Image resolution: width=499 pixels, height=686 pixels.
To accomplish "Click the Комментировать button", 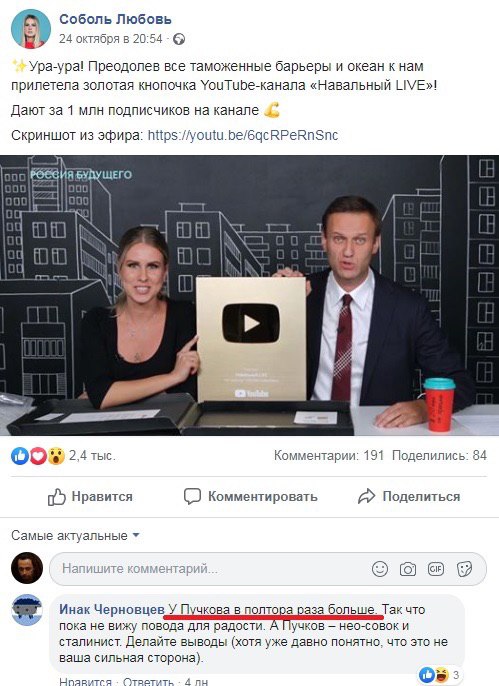I will tap(251, 497).
